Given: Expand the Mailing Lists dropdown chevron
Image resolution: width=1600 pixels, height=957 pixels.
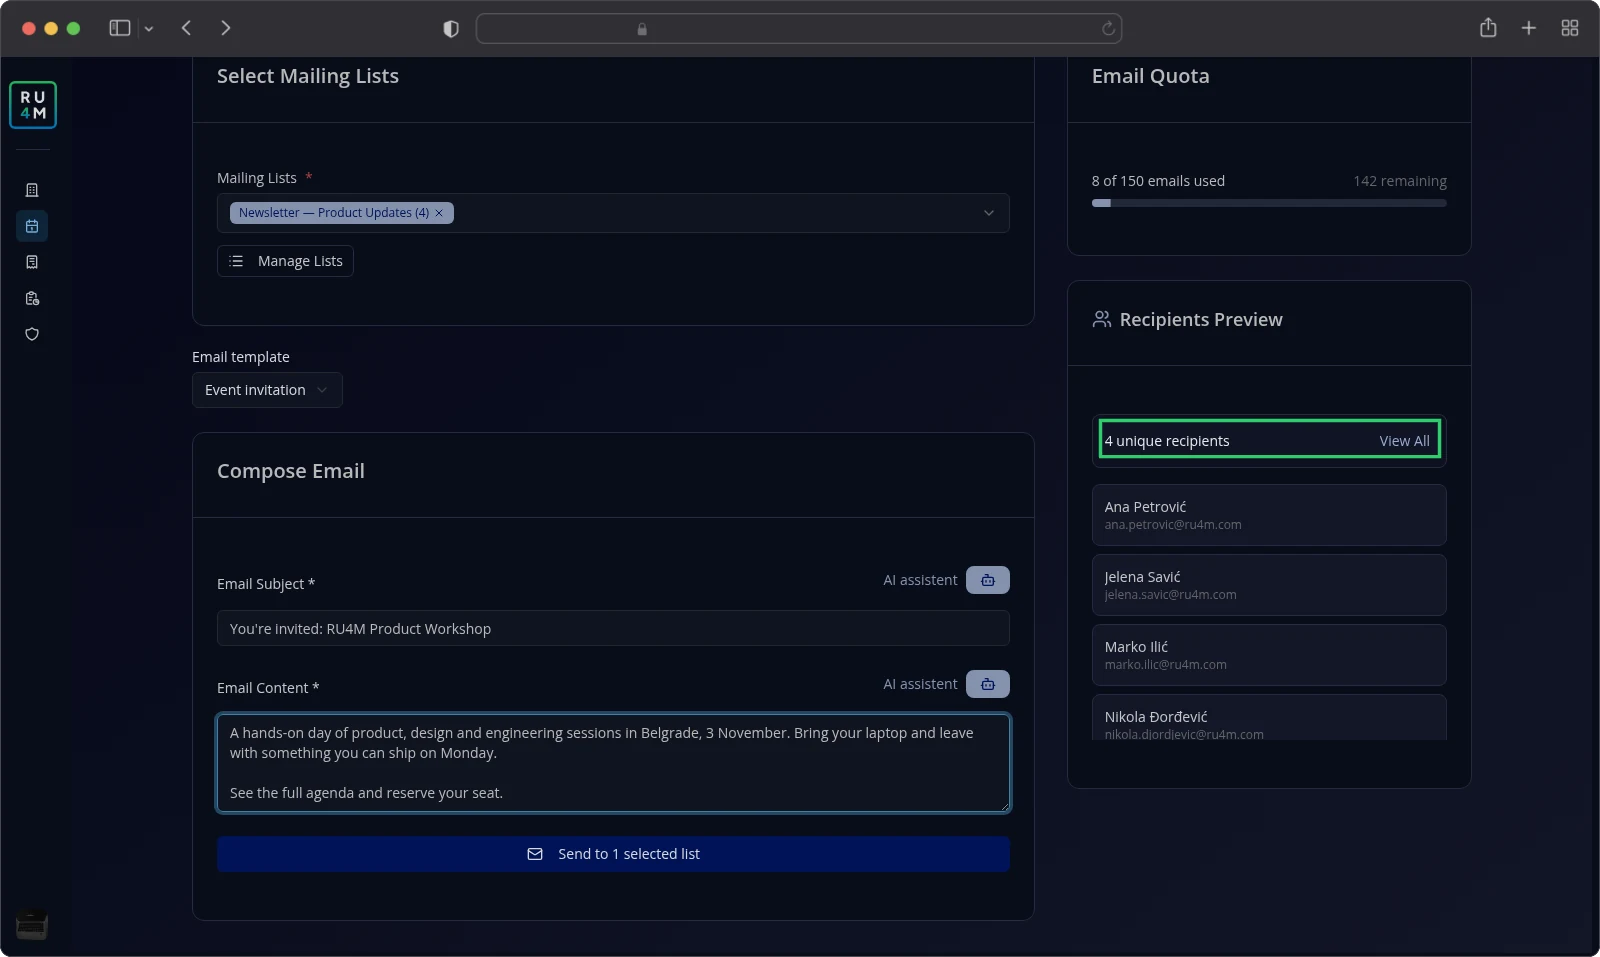Looking at the screenshot, I should point(988,213).
